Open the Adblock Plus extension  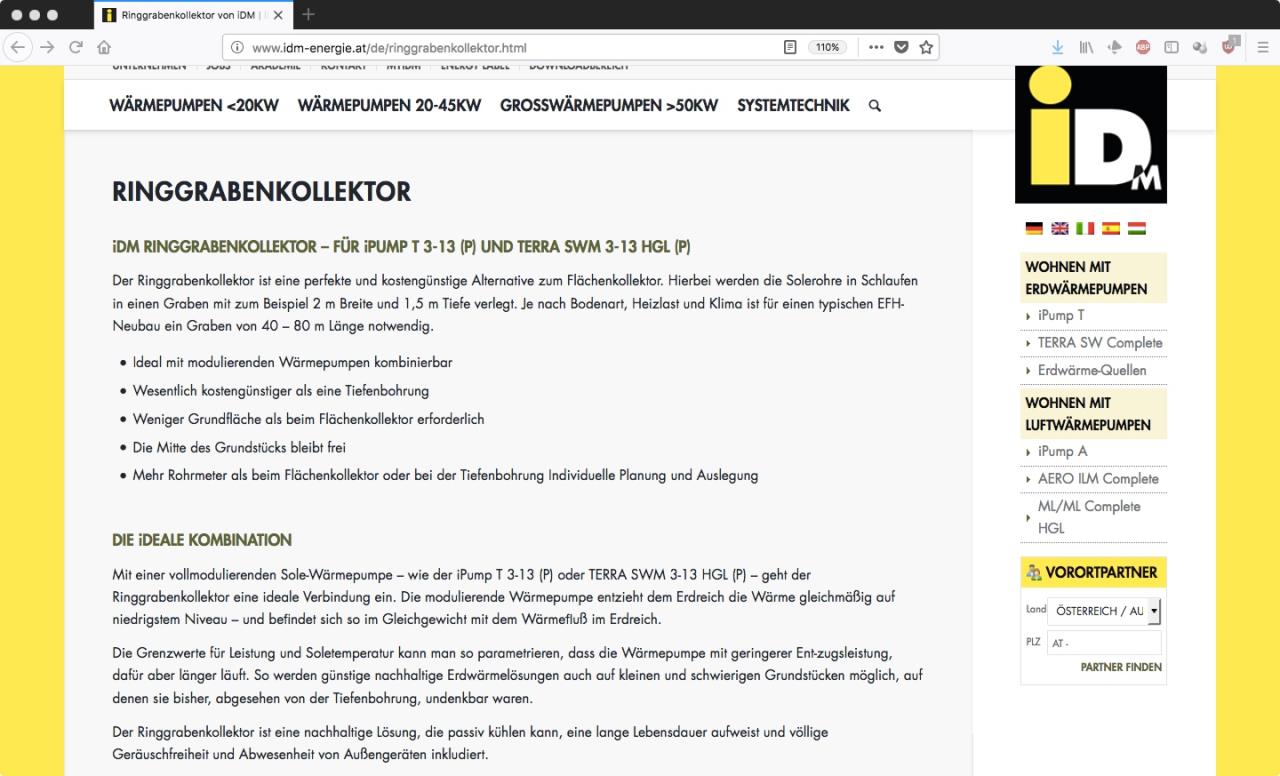coord(1143,47)
